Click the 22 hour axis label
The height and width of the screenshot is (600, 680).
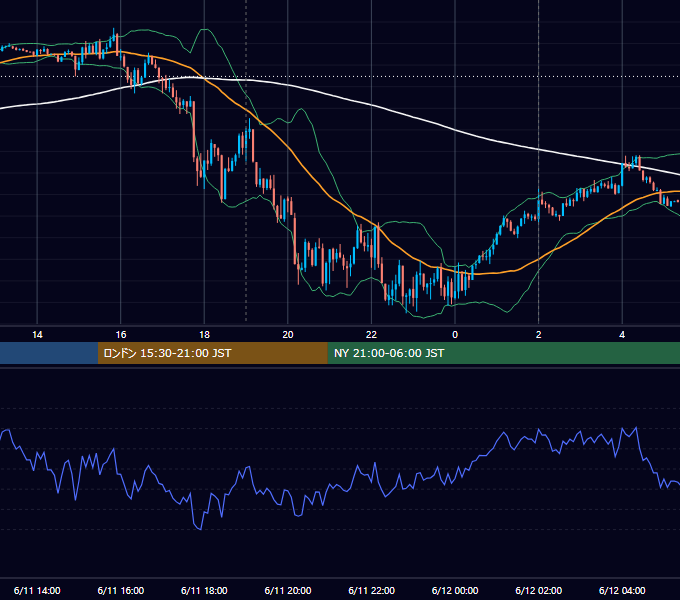pyautogui.click(x=371, y=335)
